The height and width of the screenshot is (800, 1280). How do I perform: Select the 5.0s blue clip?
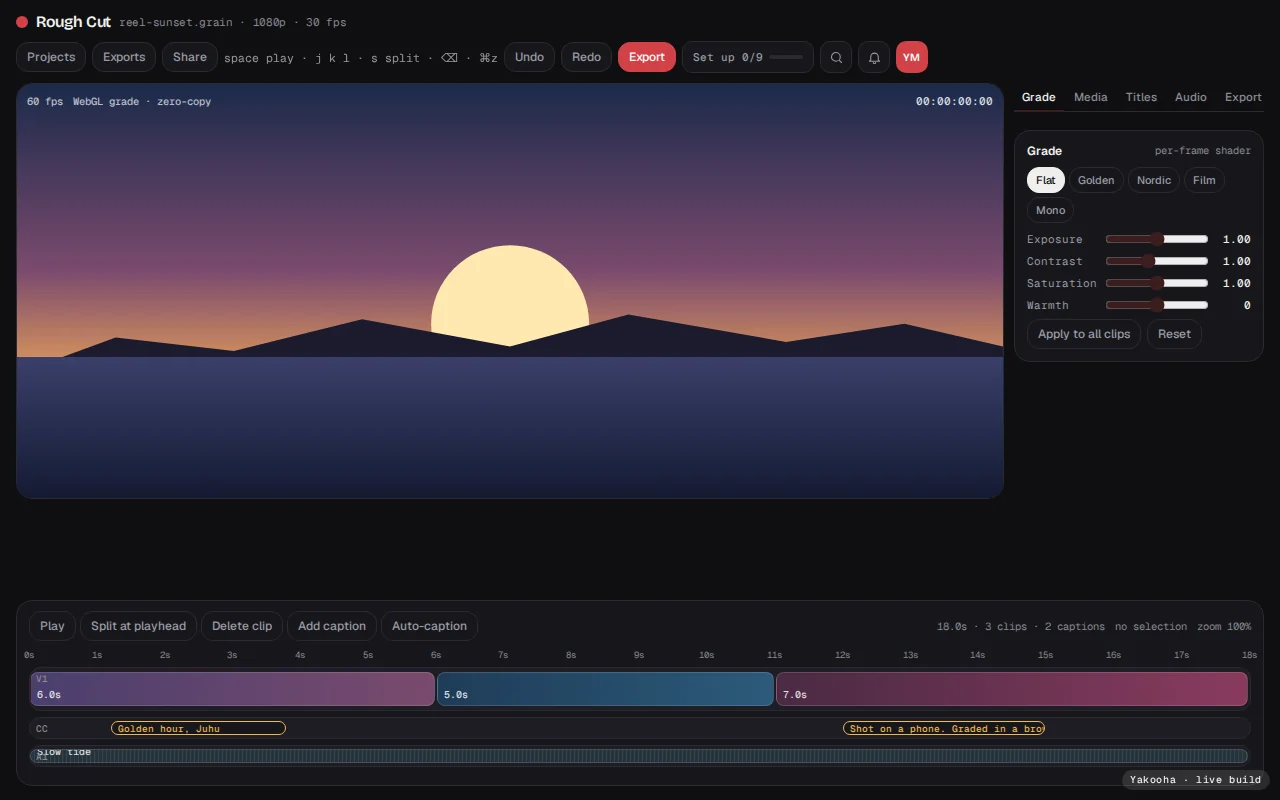coord(605,689)
